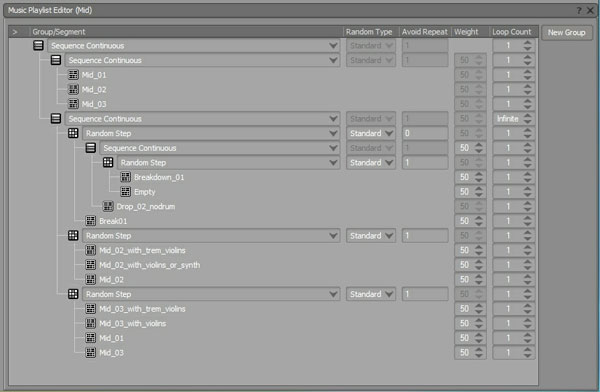Select the Mid_02_with_trem_violins label
The width and height of the screenshot is (600, 392).
142,250
